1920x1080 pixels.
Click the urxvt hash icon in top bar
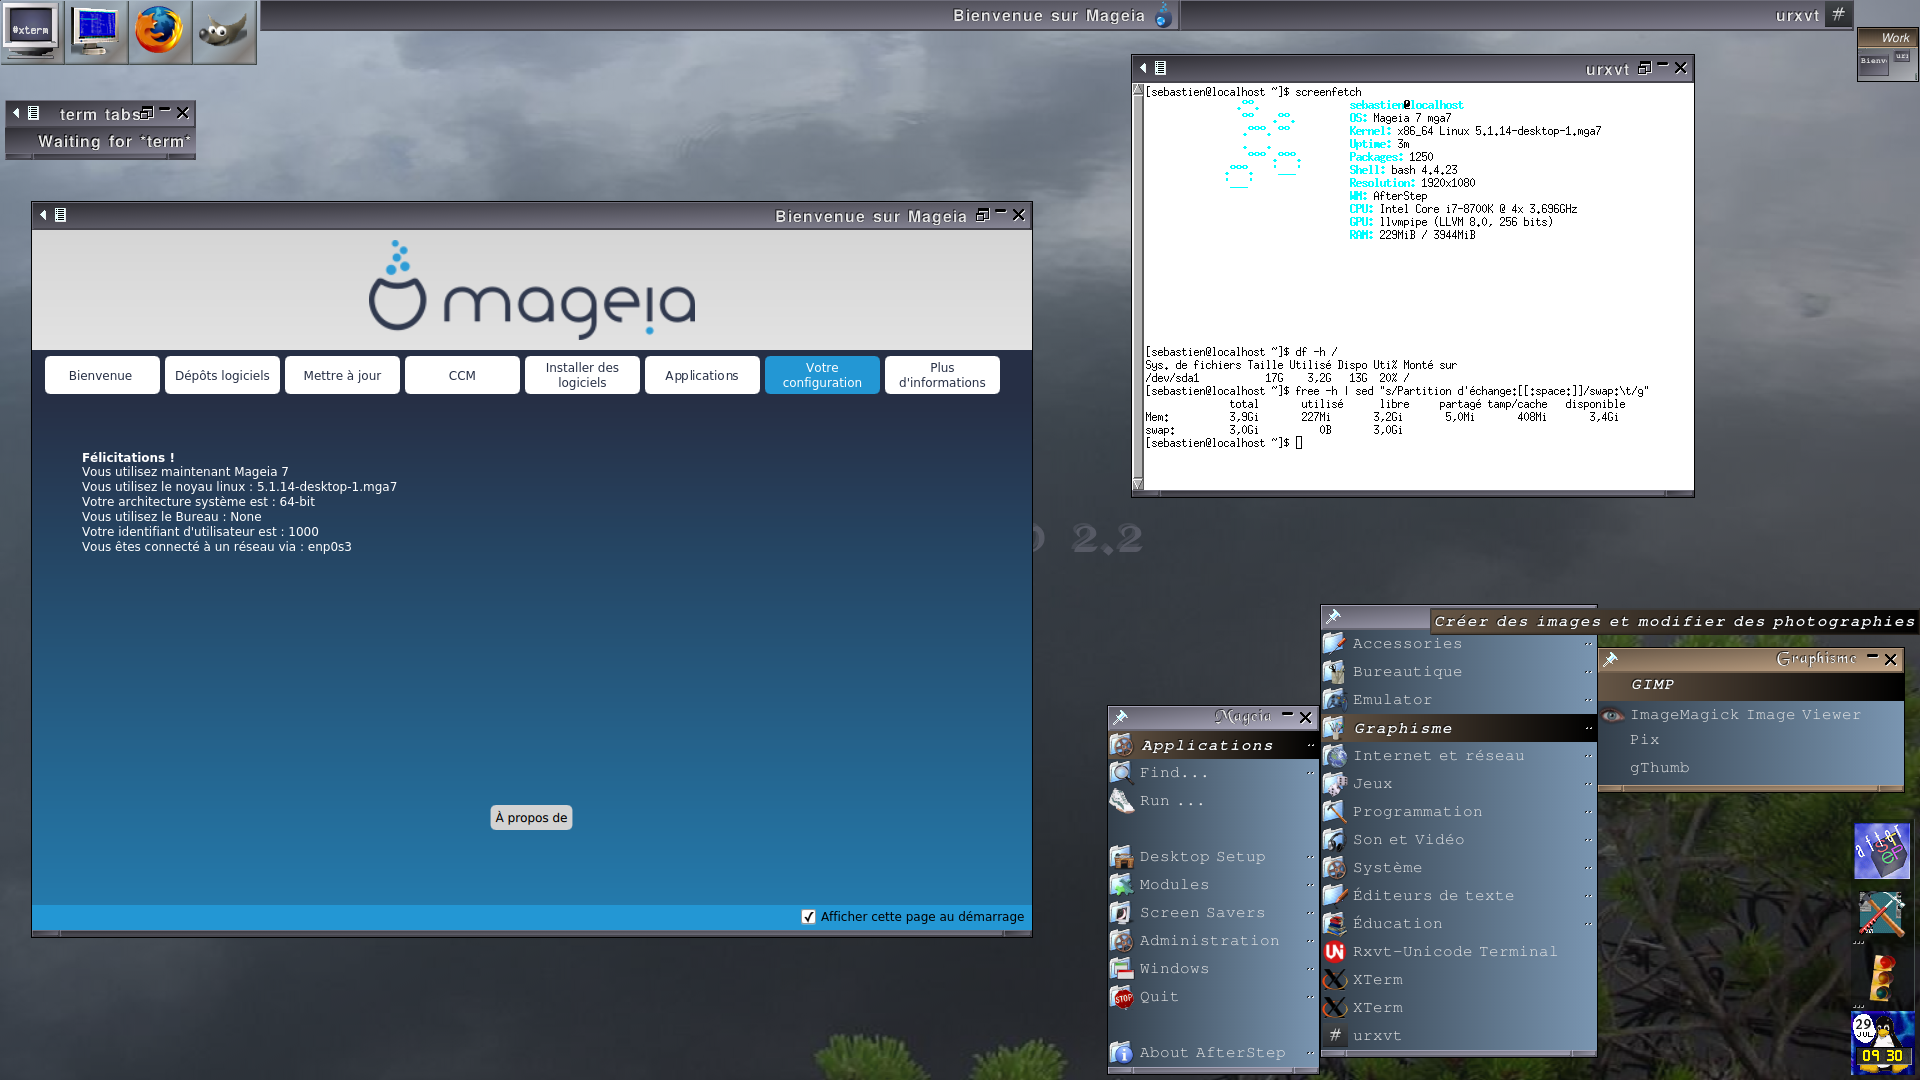[x=1838, y=14]
